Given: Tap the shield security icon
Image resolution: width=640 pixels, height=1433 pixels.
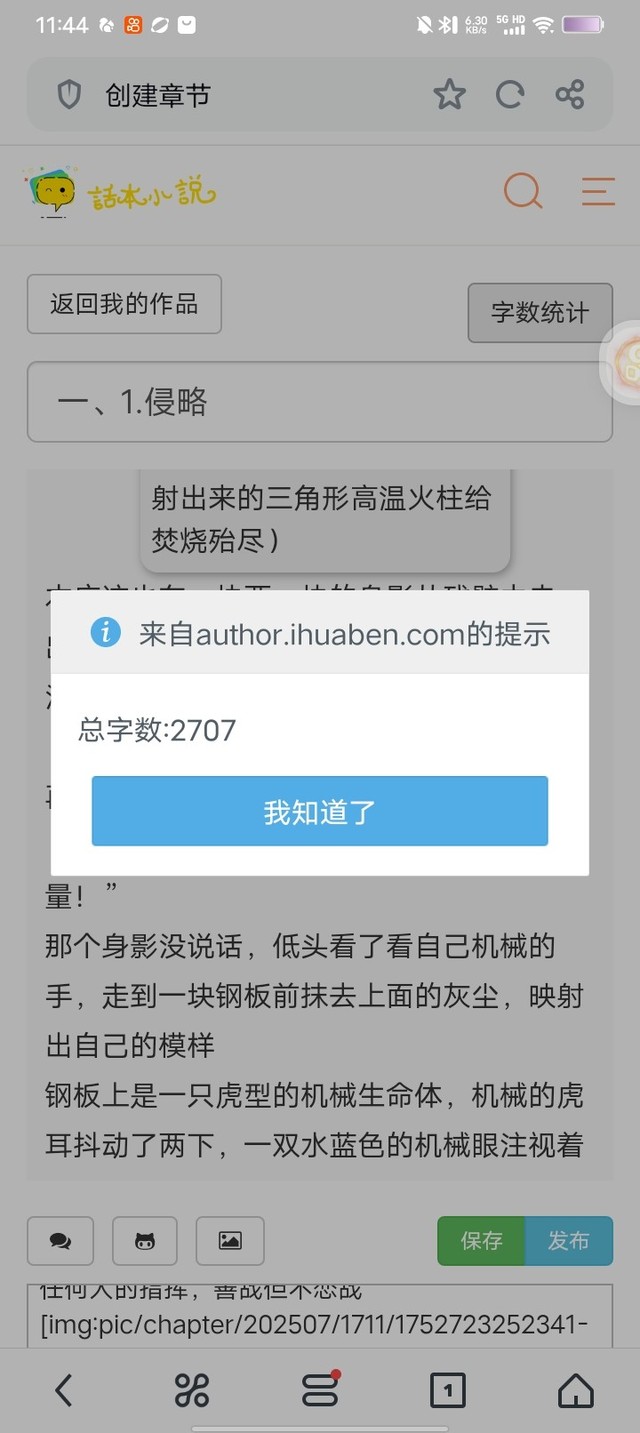Looking at the screenshot, I should pos(69,95).
